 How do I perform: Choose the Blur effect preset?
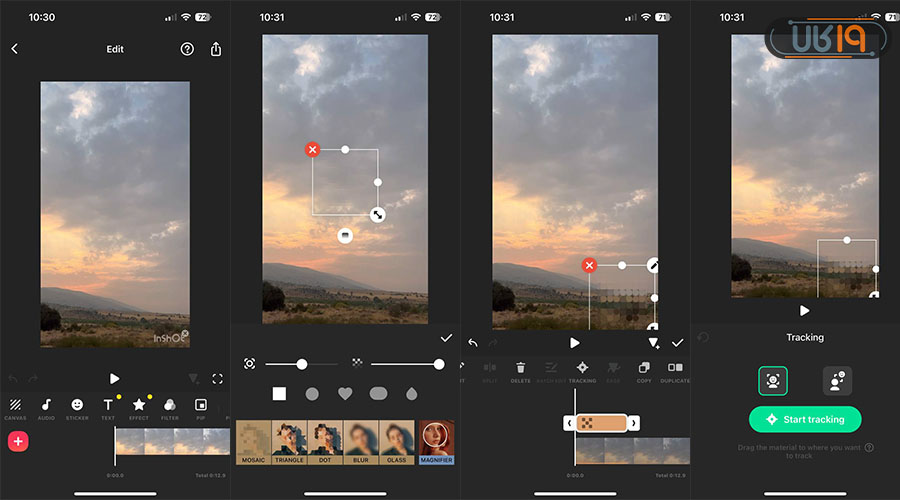362,442
